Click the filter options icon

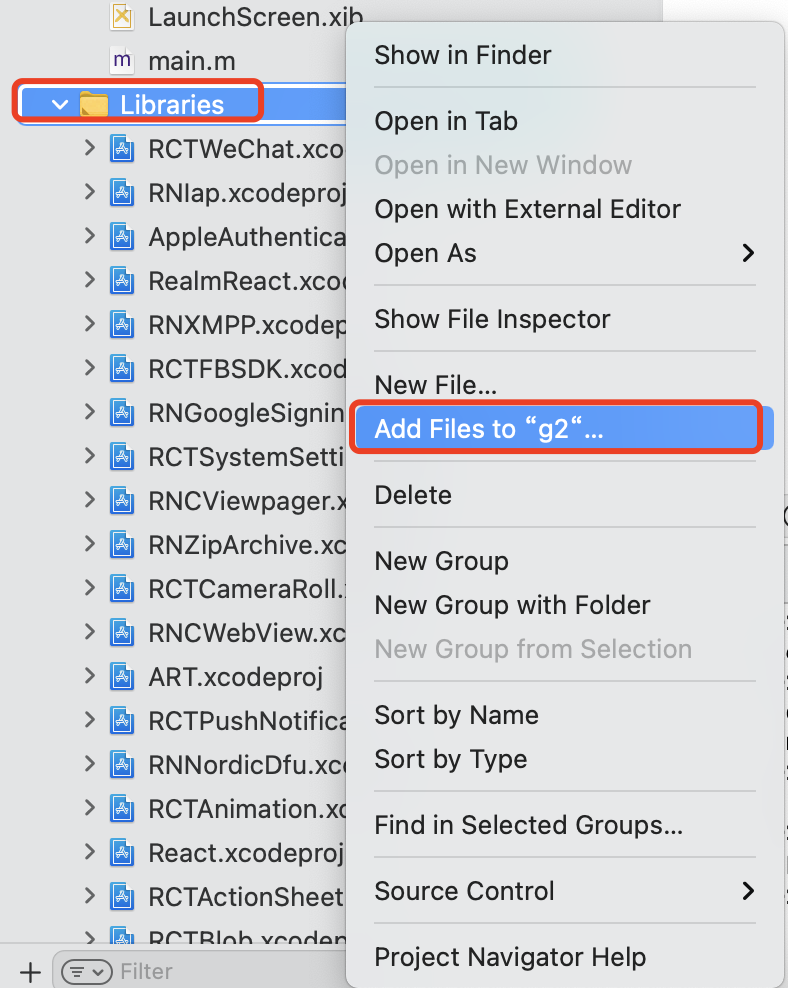(87, 971)
